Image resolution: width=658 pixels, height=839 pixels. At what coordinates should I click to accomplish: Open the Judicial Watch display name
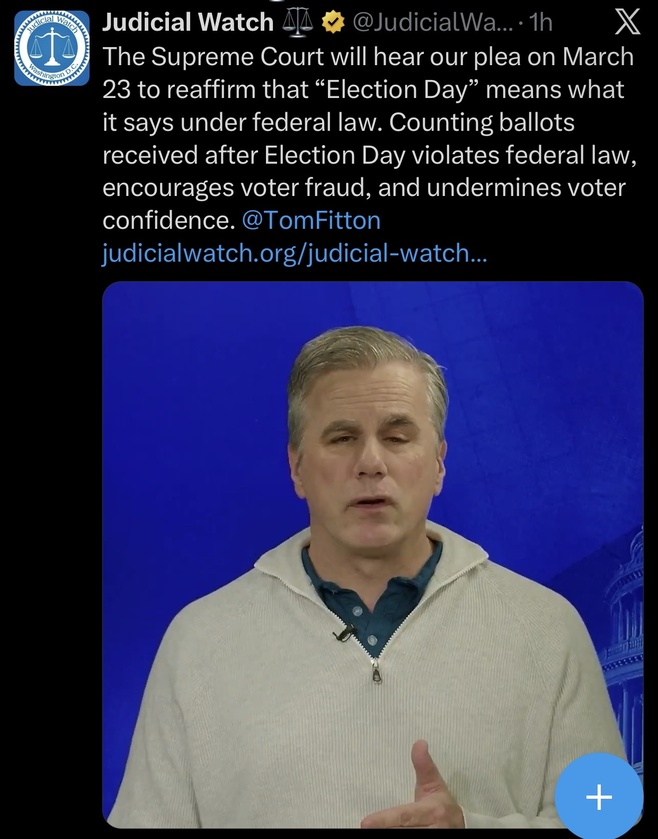(x=187, y=22)
